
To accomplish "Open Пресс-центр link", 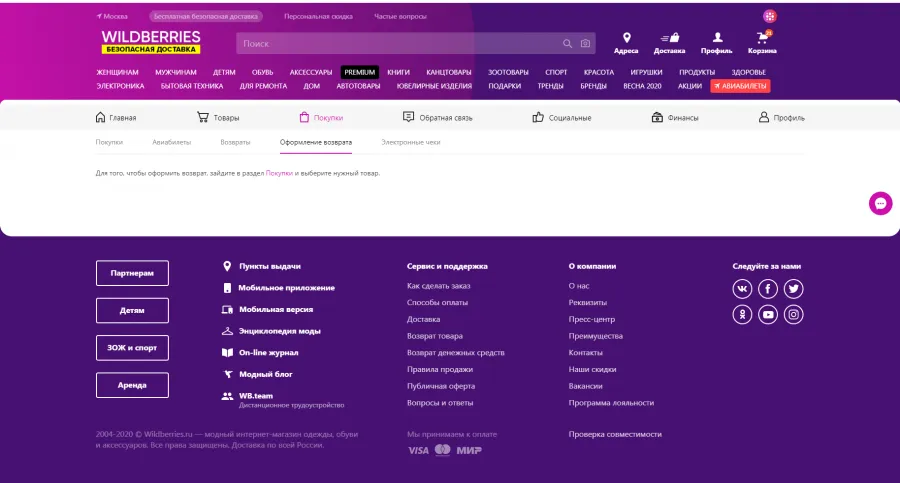I will 592,319.
